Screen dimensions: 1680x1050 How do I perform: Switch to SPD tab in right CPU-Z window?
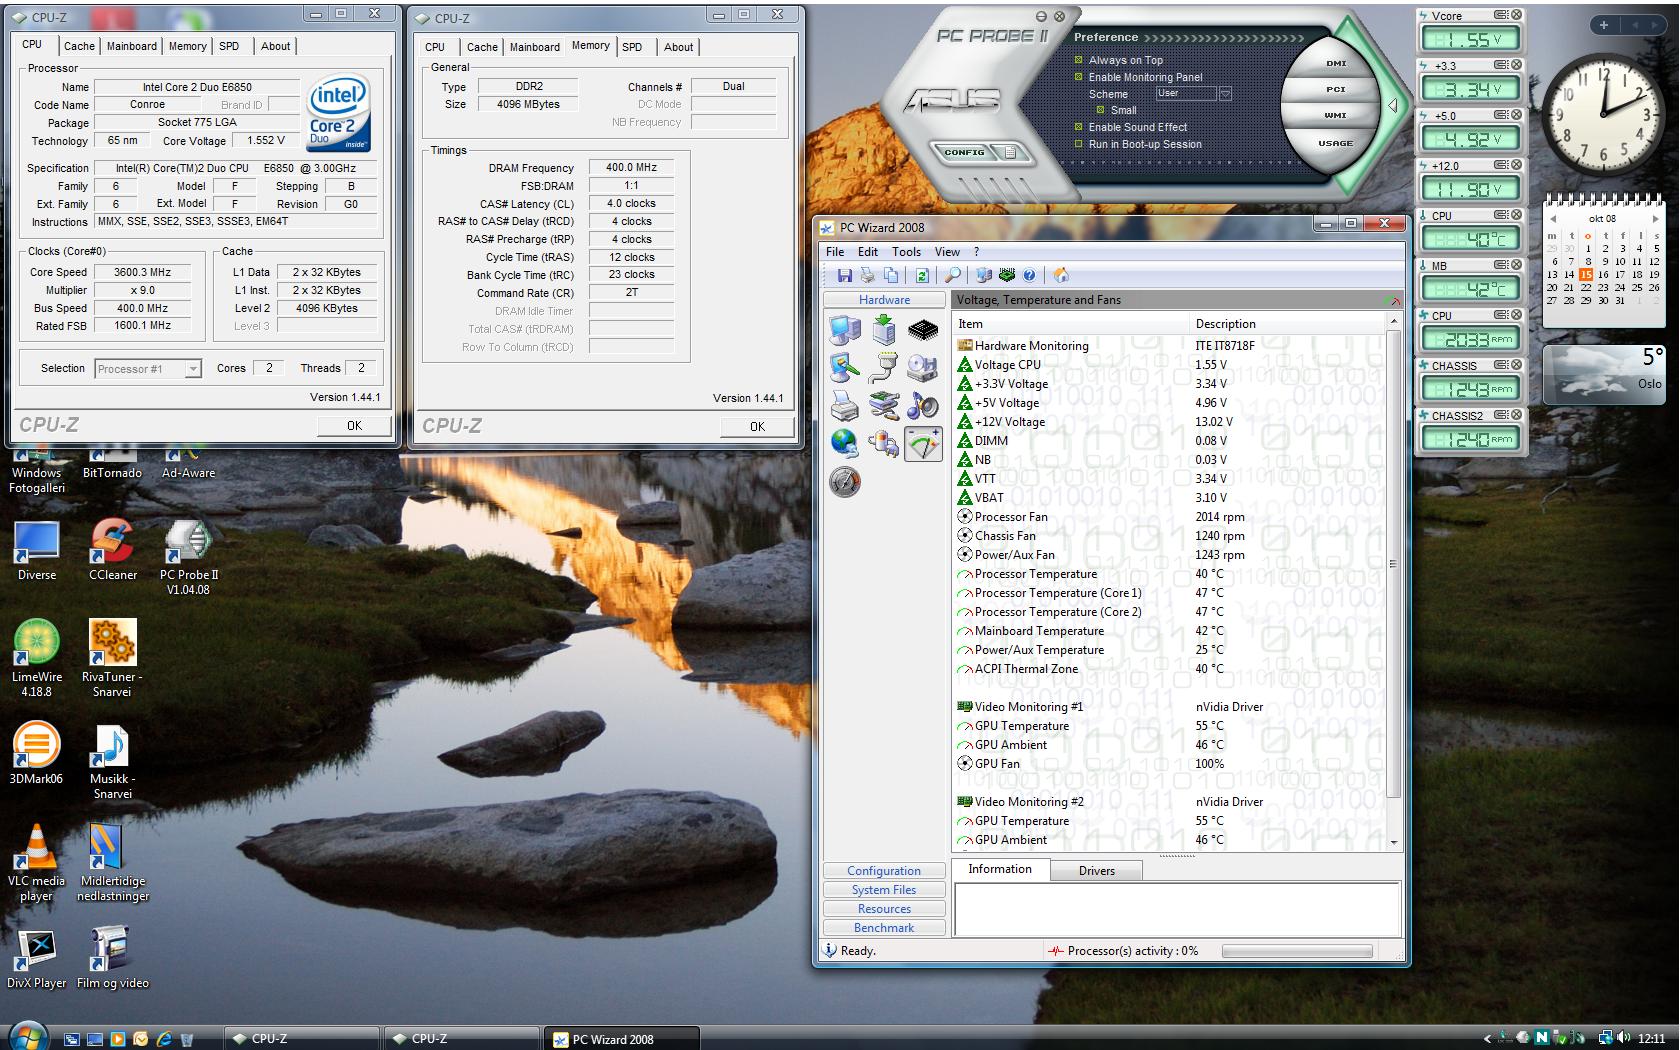pos(632,47)
